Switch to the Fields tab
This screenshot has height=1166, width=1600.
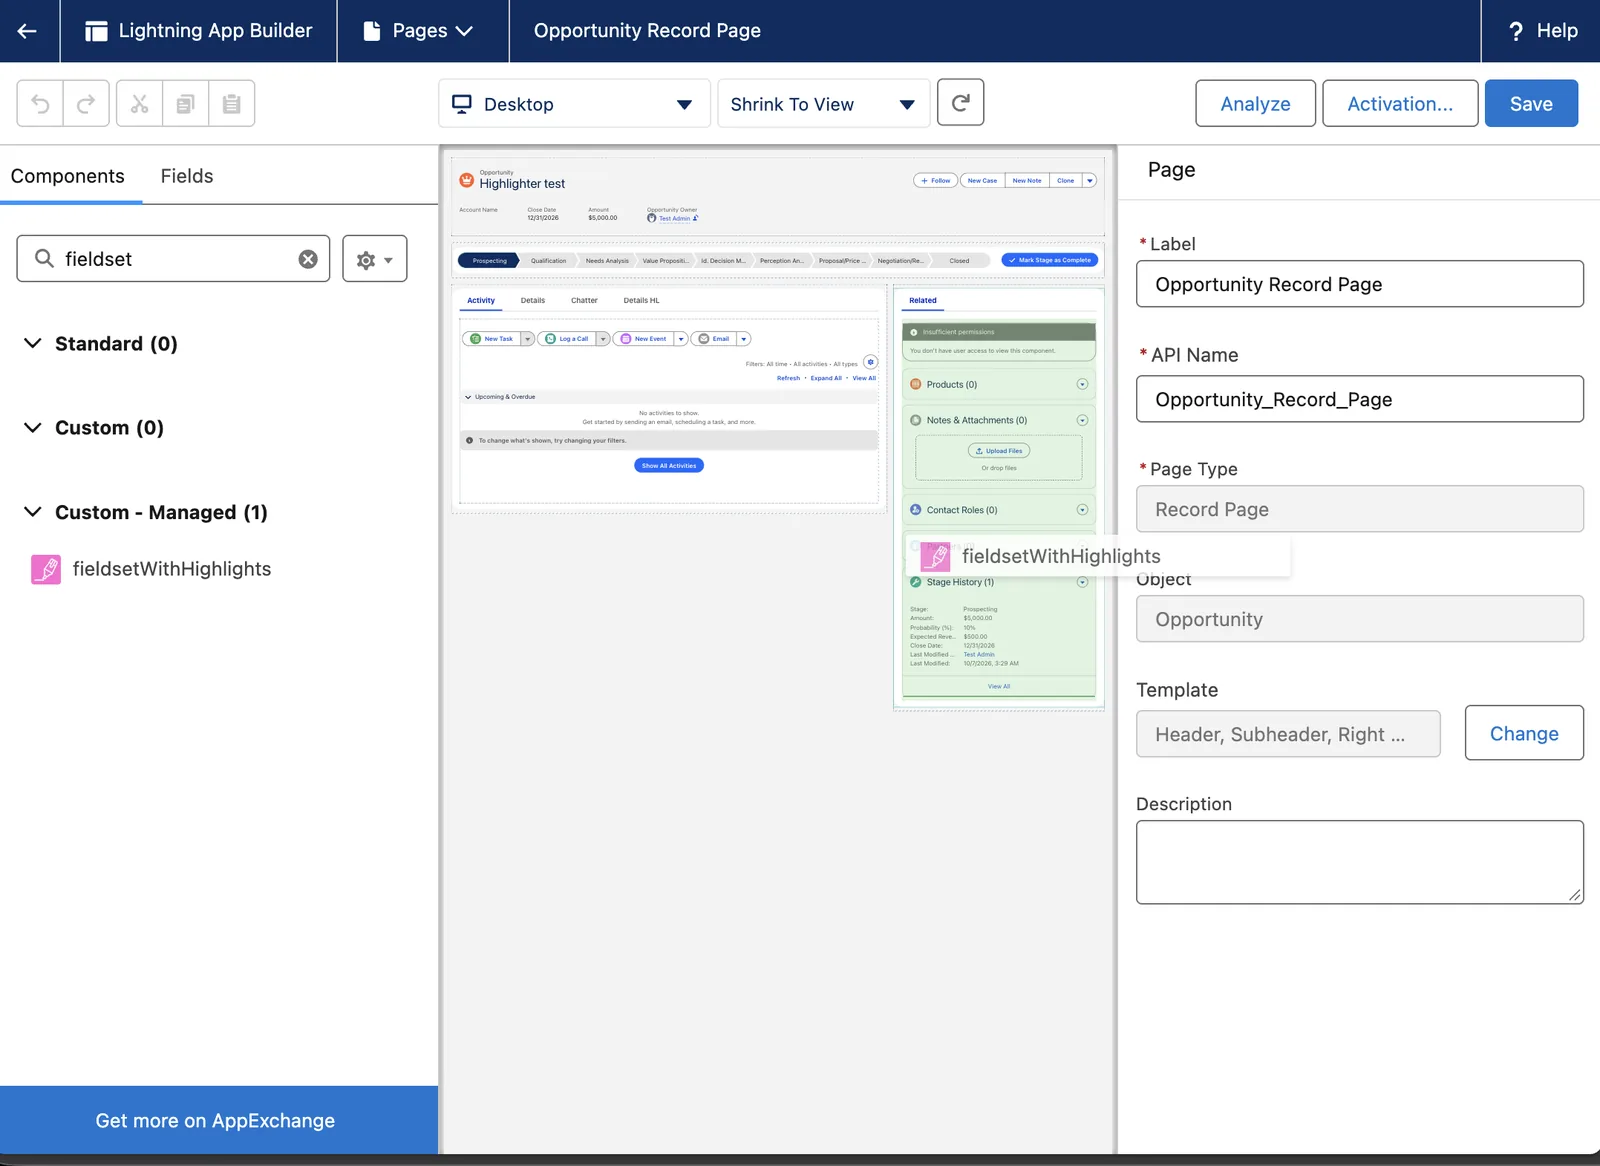pyautogui.click(x=187, y=176)
